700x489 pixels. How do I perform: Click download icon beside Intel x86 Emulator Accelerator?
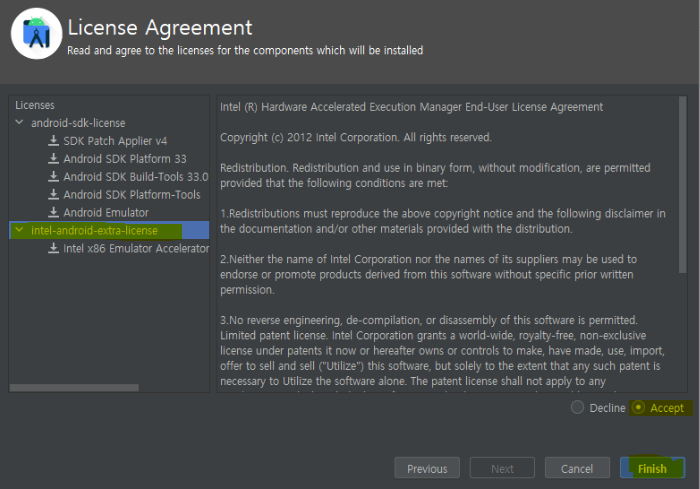[54, 248]
